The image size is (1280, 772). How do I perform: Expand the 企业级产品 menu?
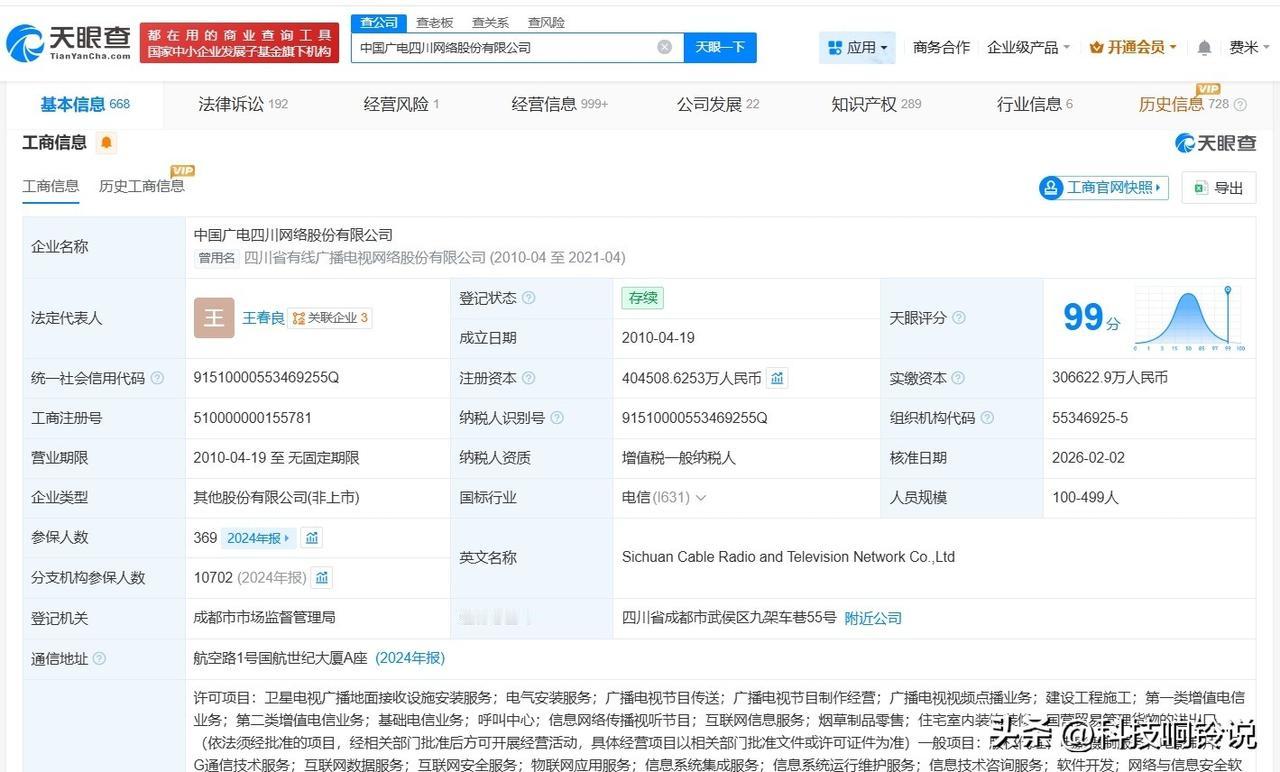(x=1028, y=47)
